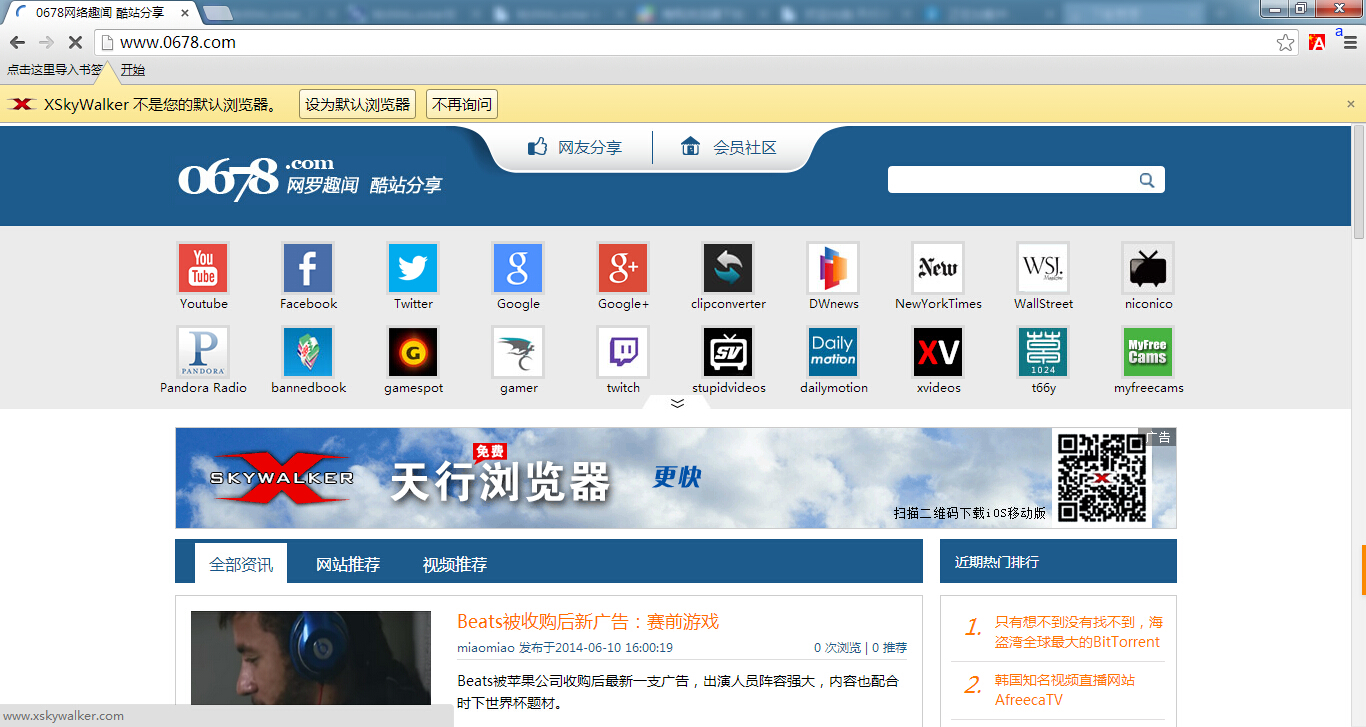The width and height of the screenshot is (1366, 727).
Task: Select the 0678 browser tab
Action: tap(100, 12)
